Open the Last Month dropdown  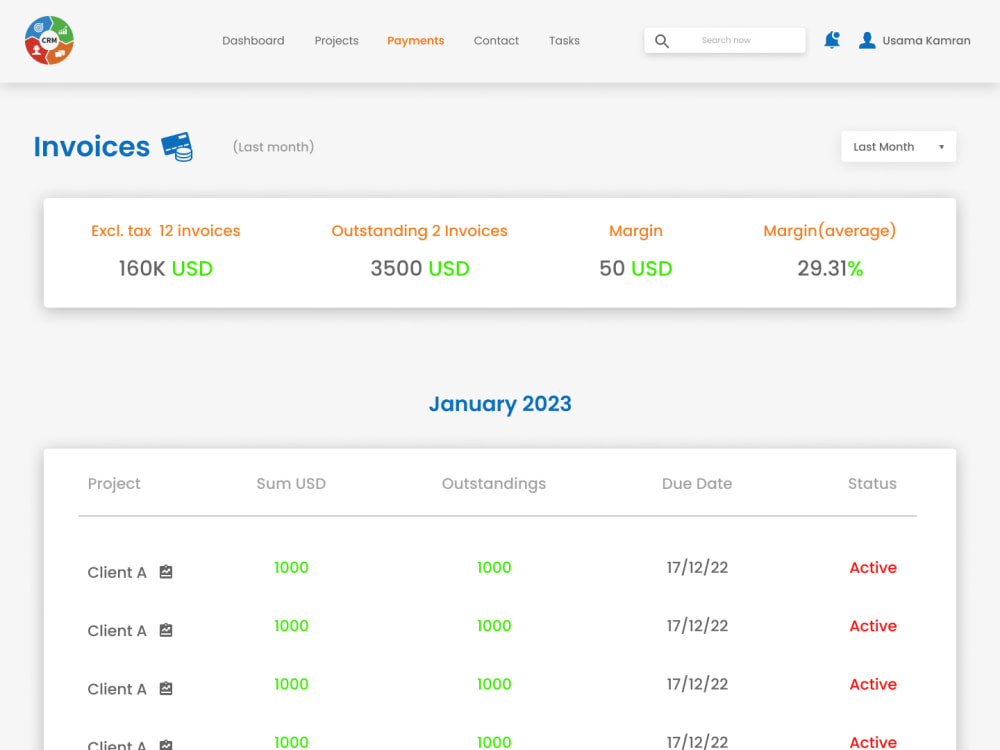[898, 146]
